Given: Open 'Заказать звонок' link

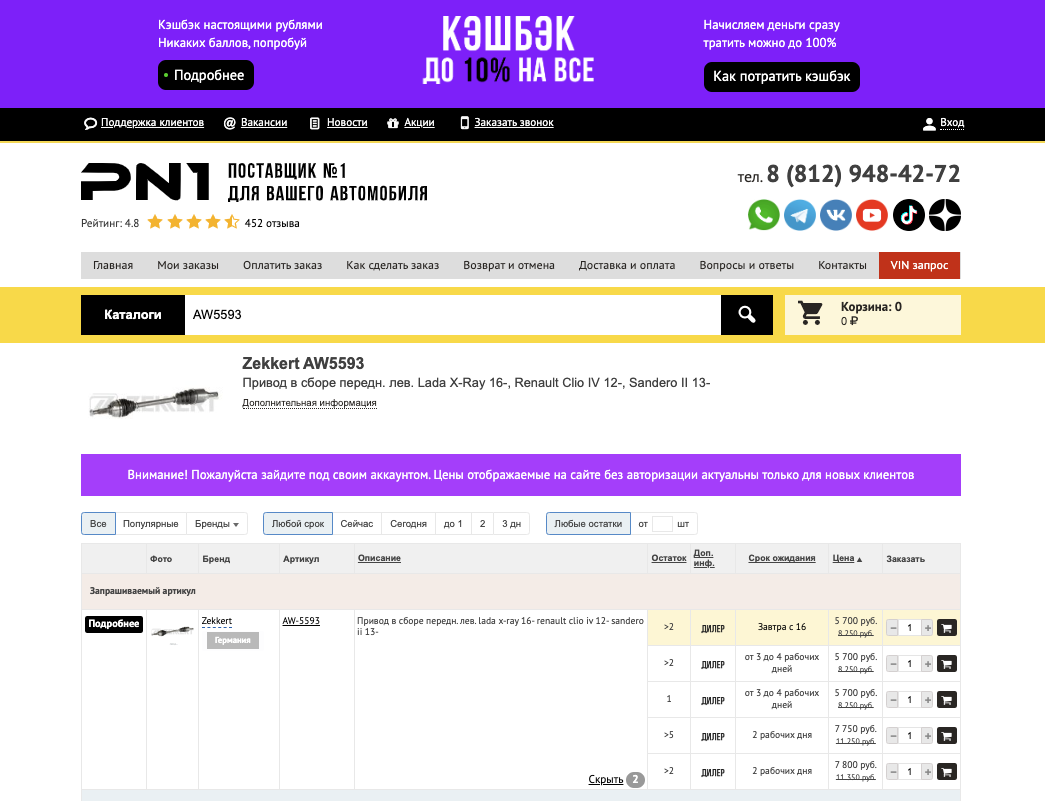Looking at the screenshot, I should click(x=514, y=123).
